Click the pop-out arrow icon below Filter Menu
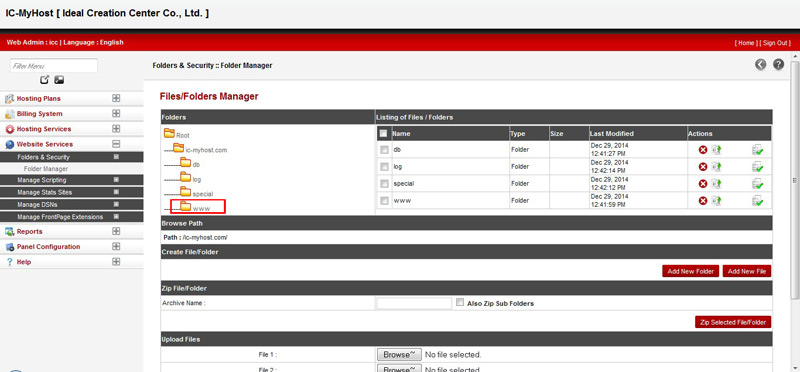The height and width of the screenshot is (372, 800). (x=45, y=80)
